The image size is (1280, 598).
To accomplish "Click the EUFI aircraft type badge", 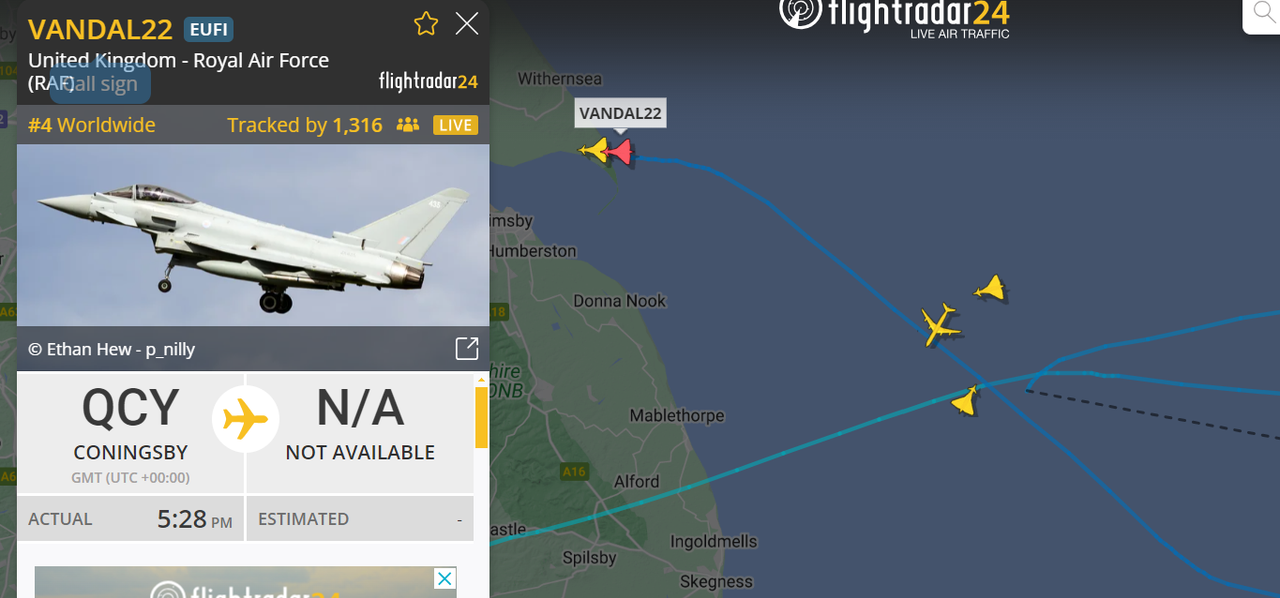I will coord(209,29).
